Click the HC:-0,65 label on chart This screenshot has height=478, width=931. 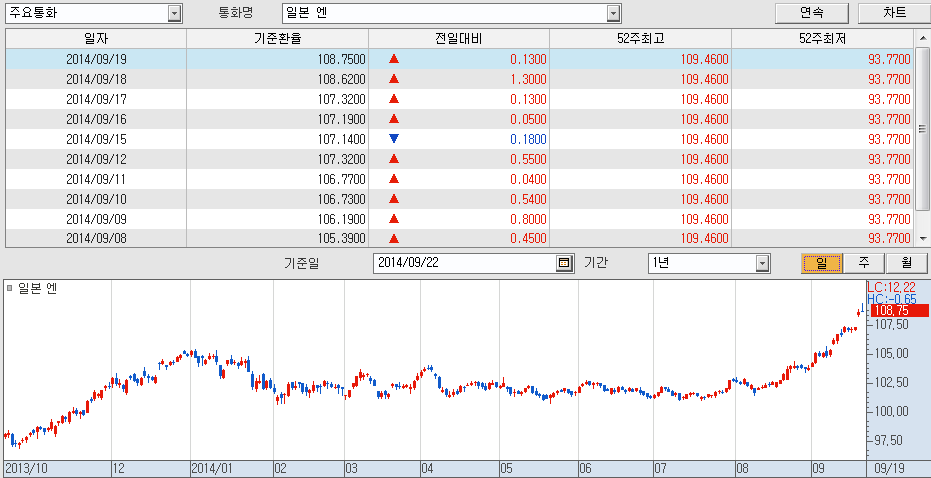pyautogui.click(x=892, y=298)
